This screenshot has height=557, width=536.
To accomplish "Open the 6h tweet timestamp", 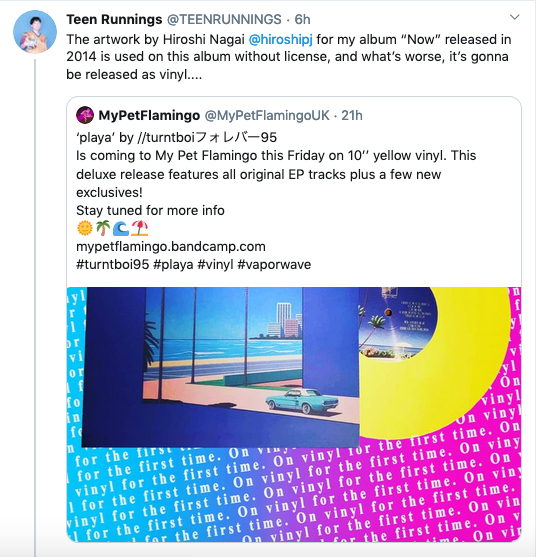I will click(302, 19).
